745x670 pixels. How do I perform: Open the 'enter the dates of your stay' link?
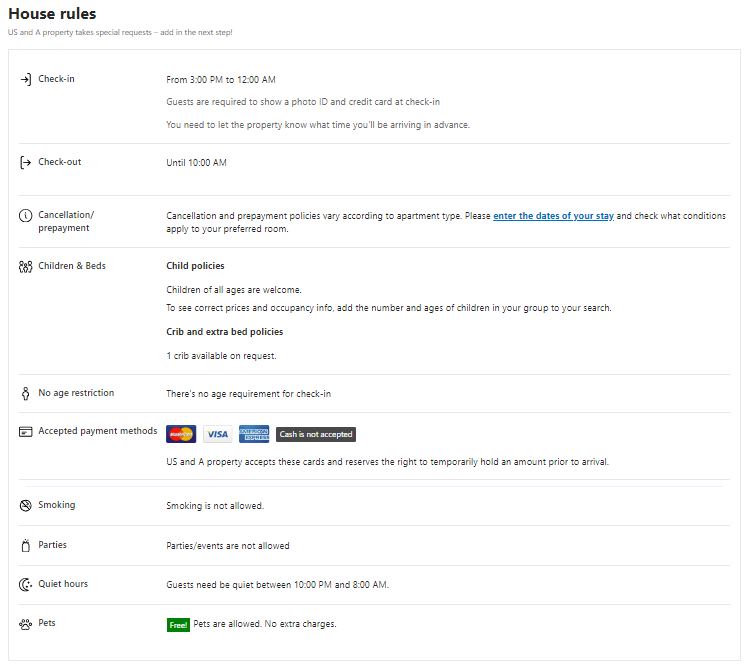[x=553, y=216]
